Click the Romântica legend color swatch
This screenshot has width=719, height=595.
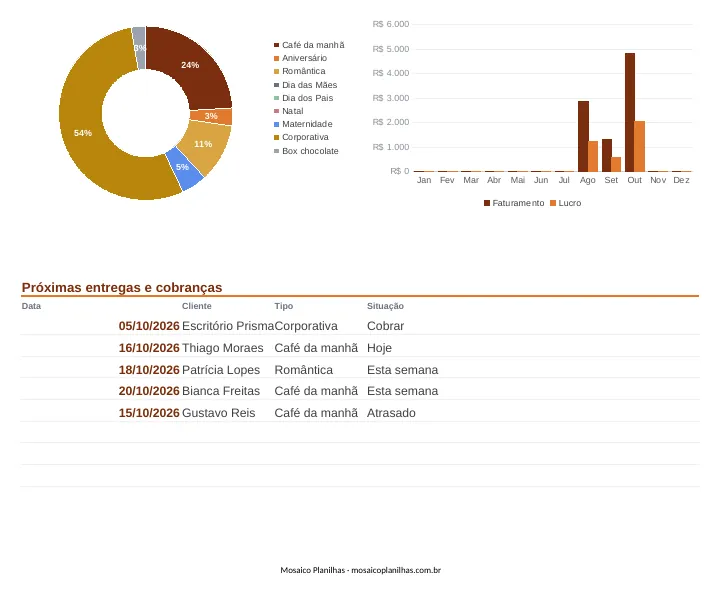(x=277, y=72)
